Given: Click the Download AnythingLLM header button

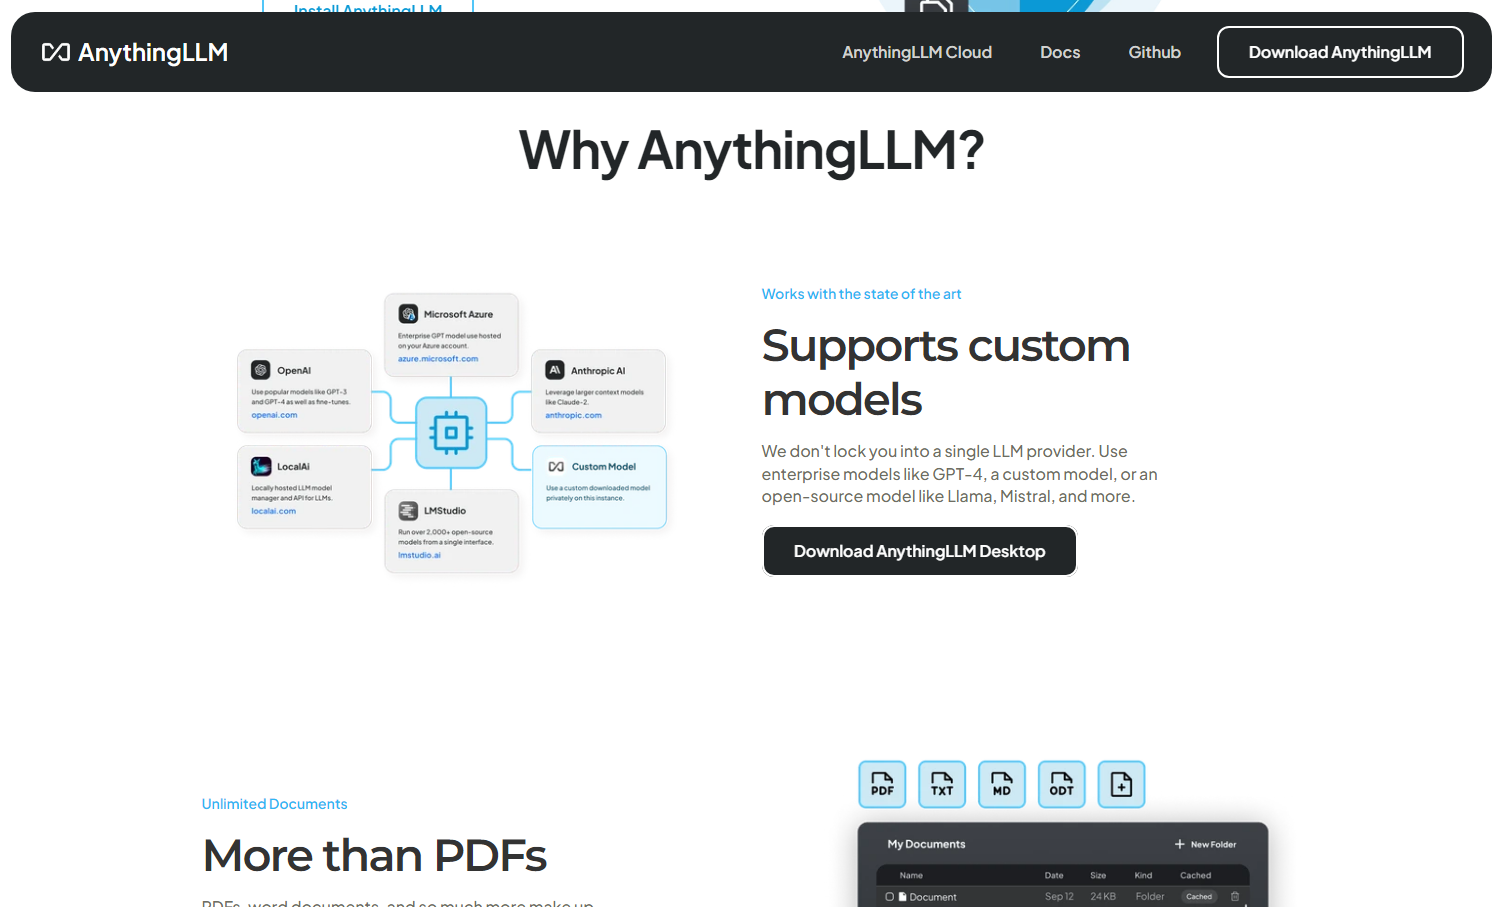Looking at the screenshot, I should (x=1340, y=52).
